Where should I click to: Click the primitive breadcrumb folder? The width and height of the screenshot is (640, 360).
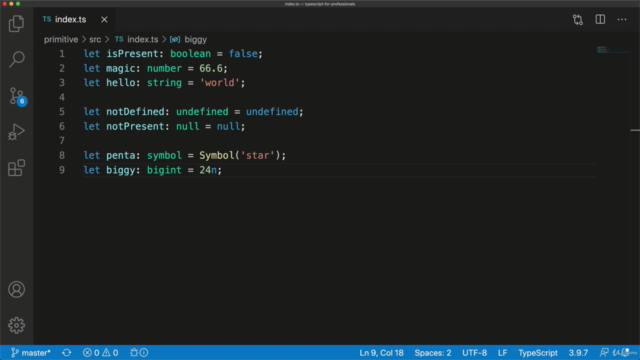click(61, 40)
